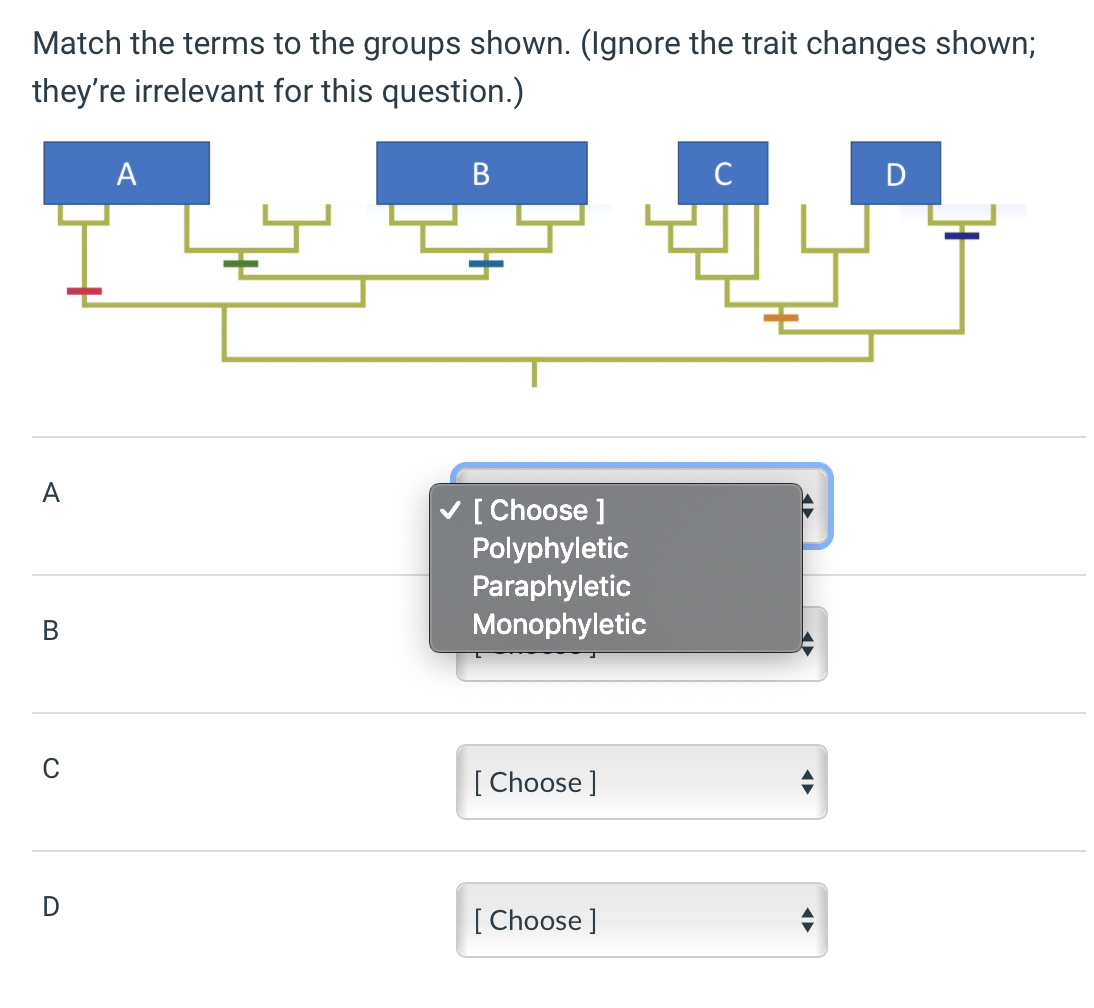Click the navy trait change marker
1094x1008 pixels.
962,236
